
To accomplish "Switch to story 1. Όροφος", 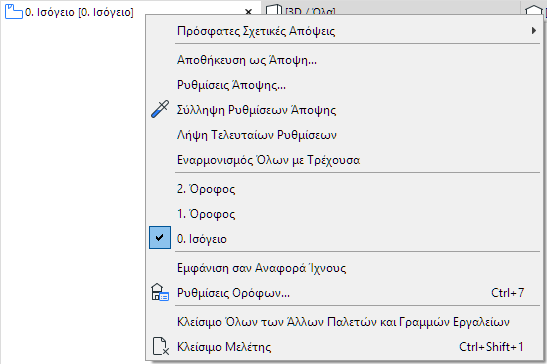I will tap(344, 214).
